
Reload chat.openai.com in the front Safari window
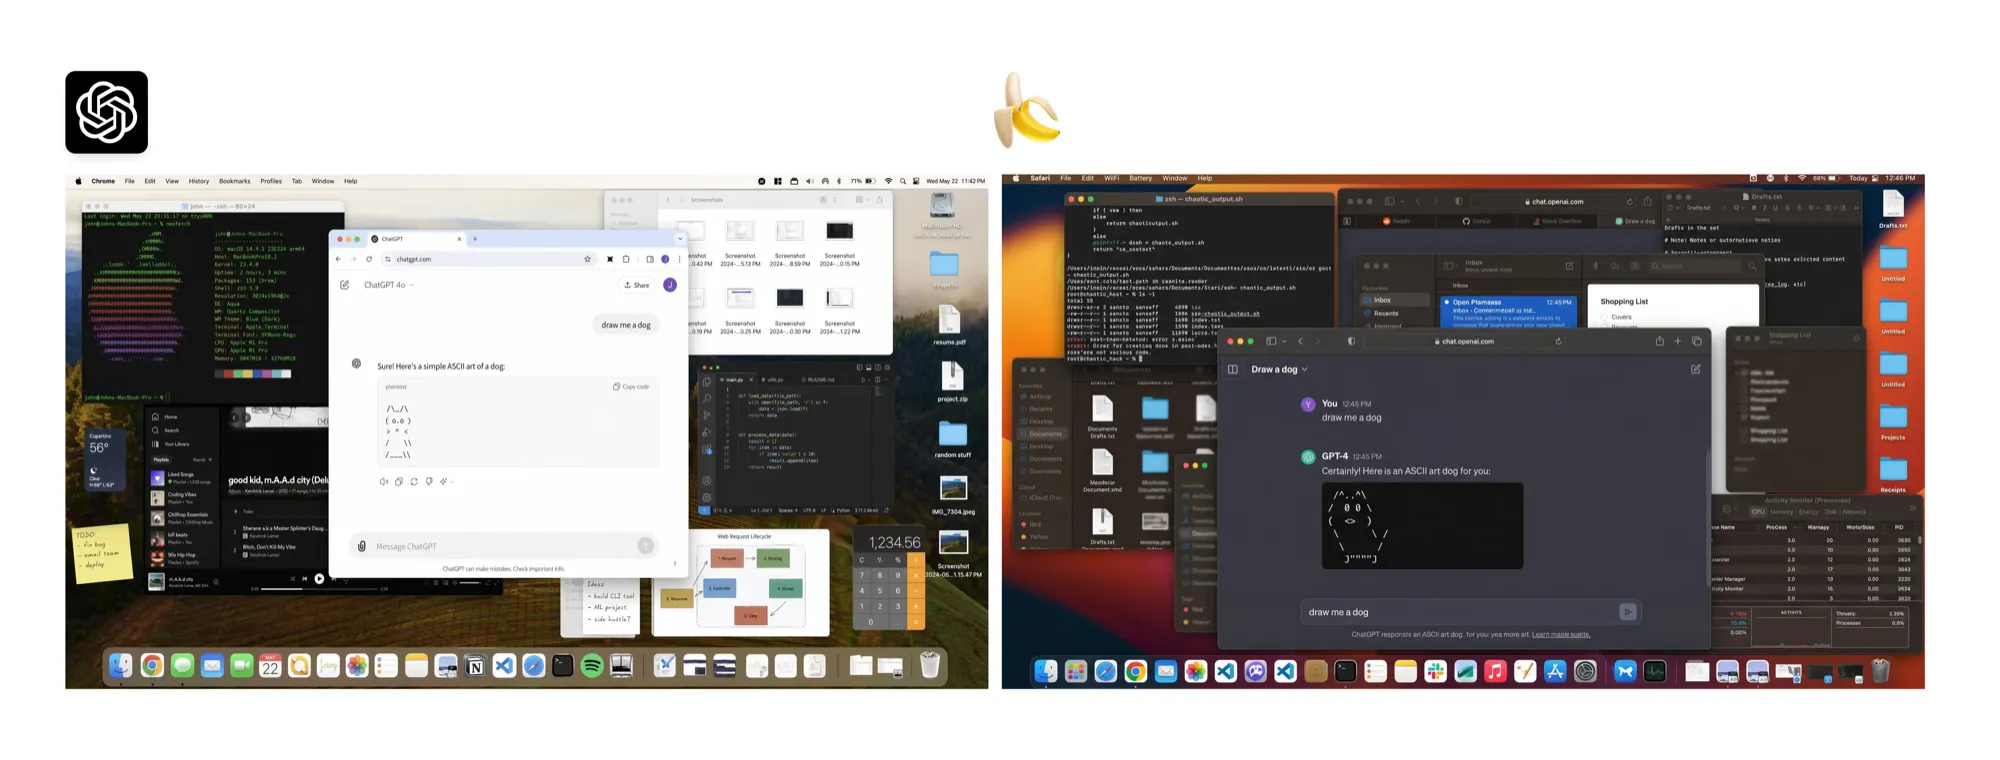coord(1558,341)
